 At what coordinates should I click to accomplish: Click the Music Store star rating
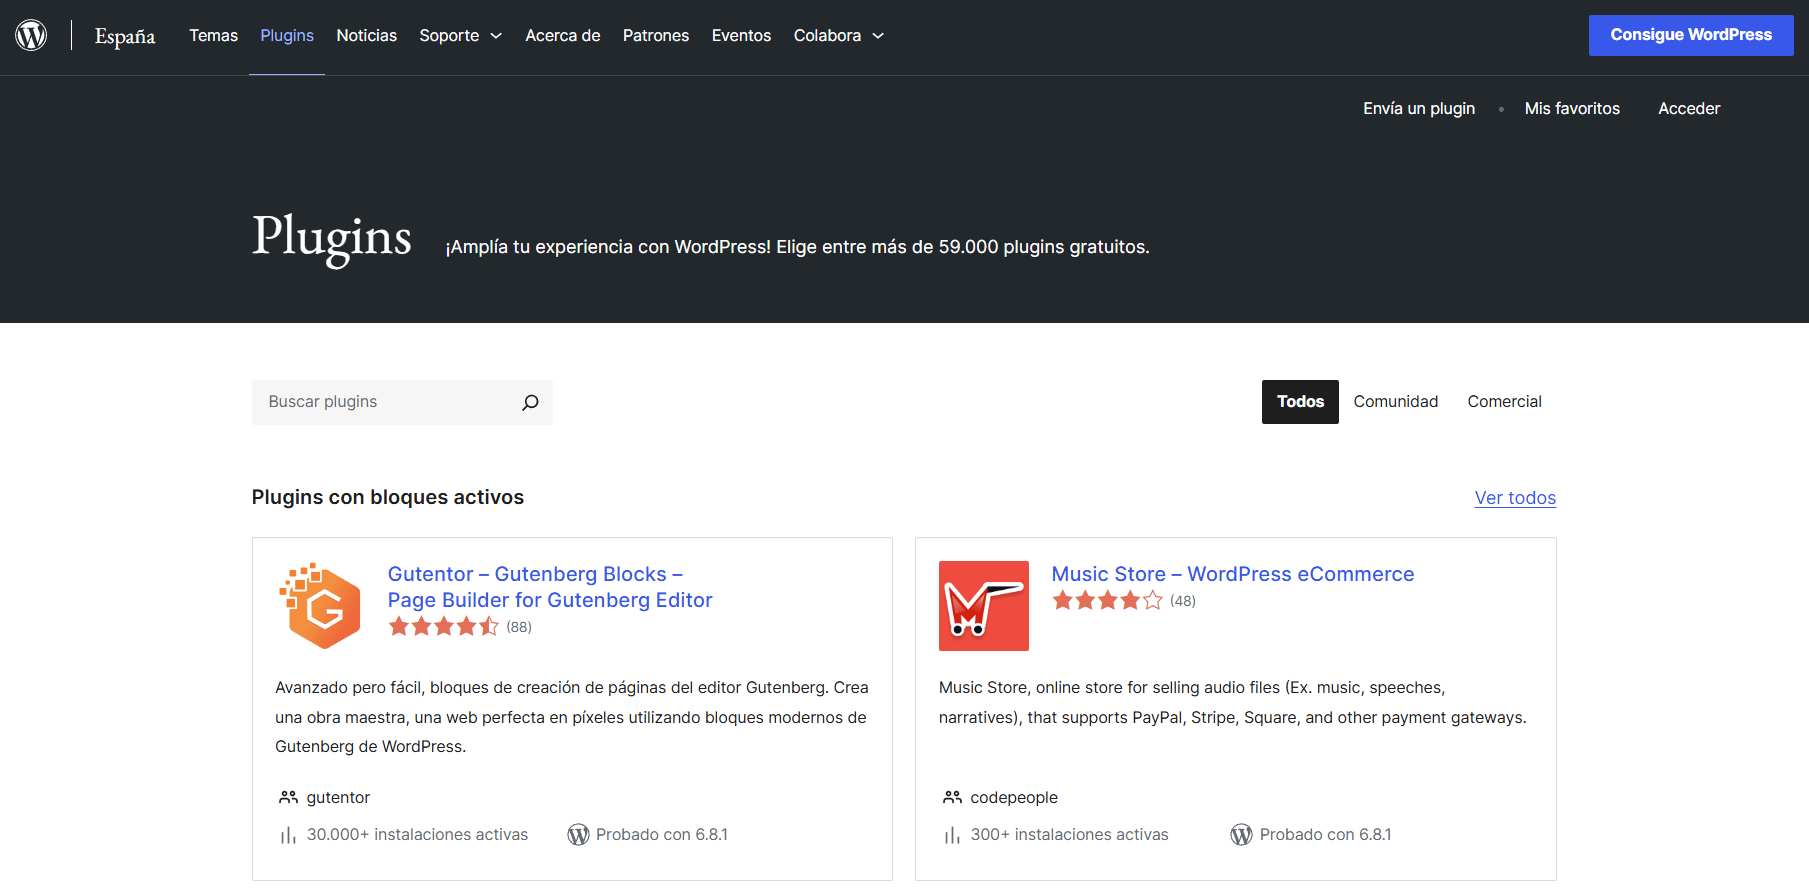(x=1107, y=601)
